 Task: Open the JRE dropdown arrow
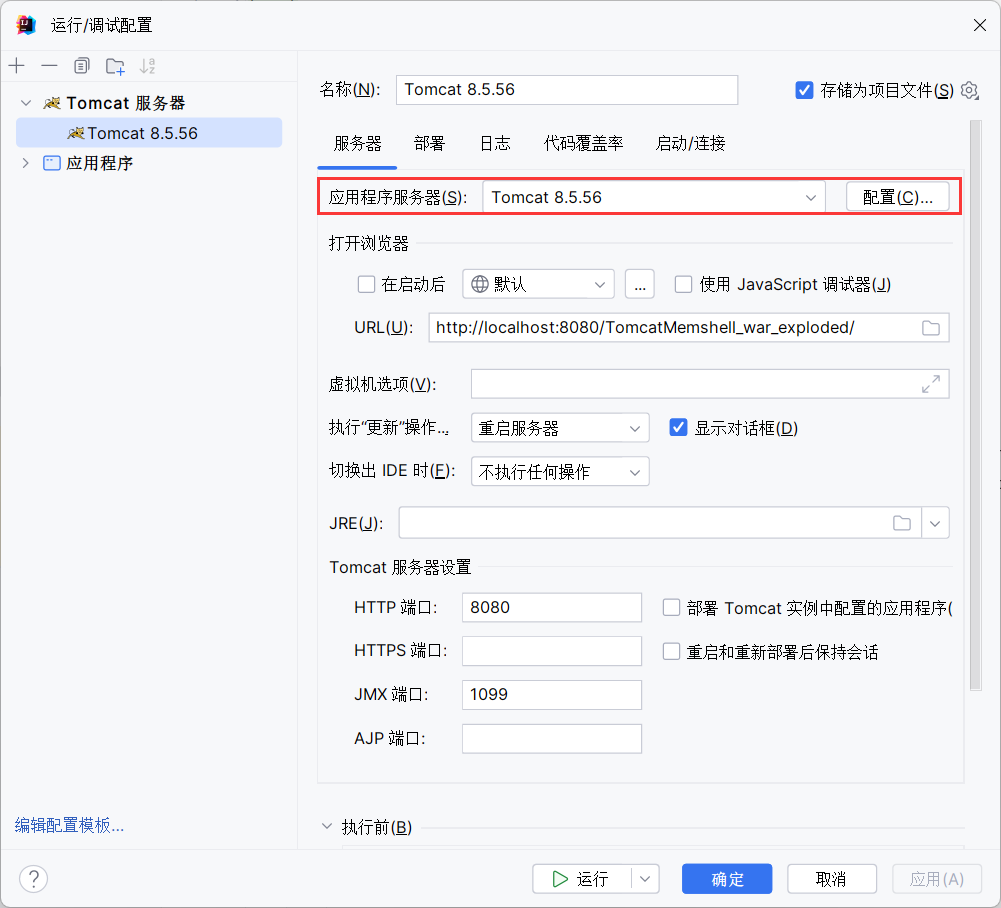tap(935, 524)
